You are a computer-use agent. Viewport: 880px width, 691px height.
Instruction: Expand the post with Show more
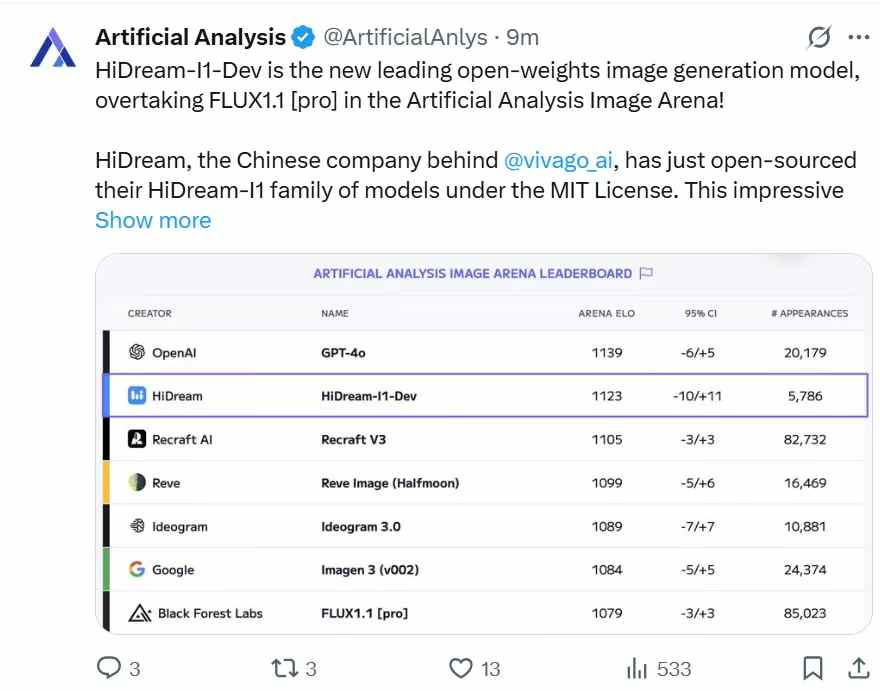153,220
